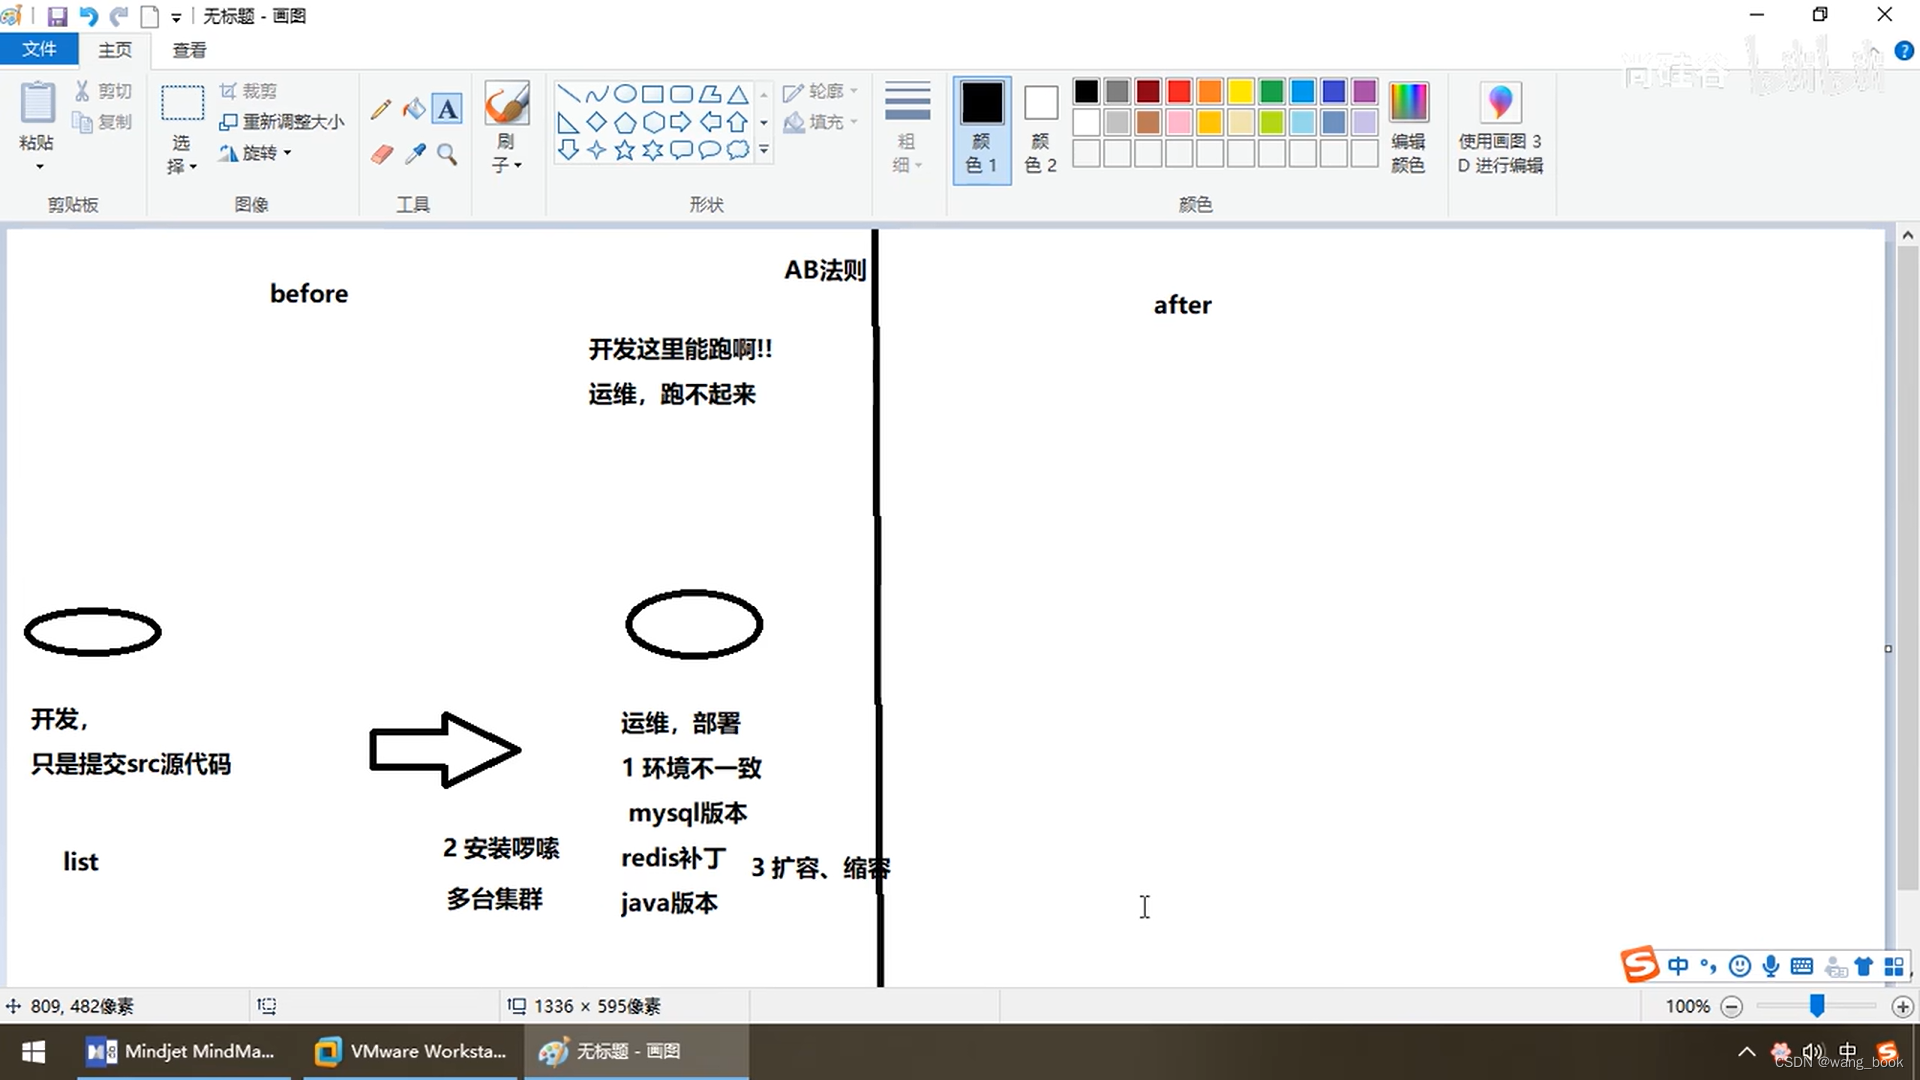Select the Text tool
1920x1080 pixels.
[x=447, y=109]
